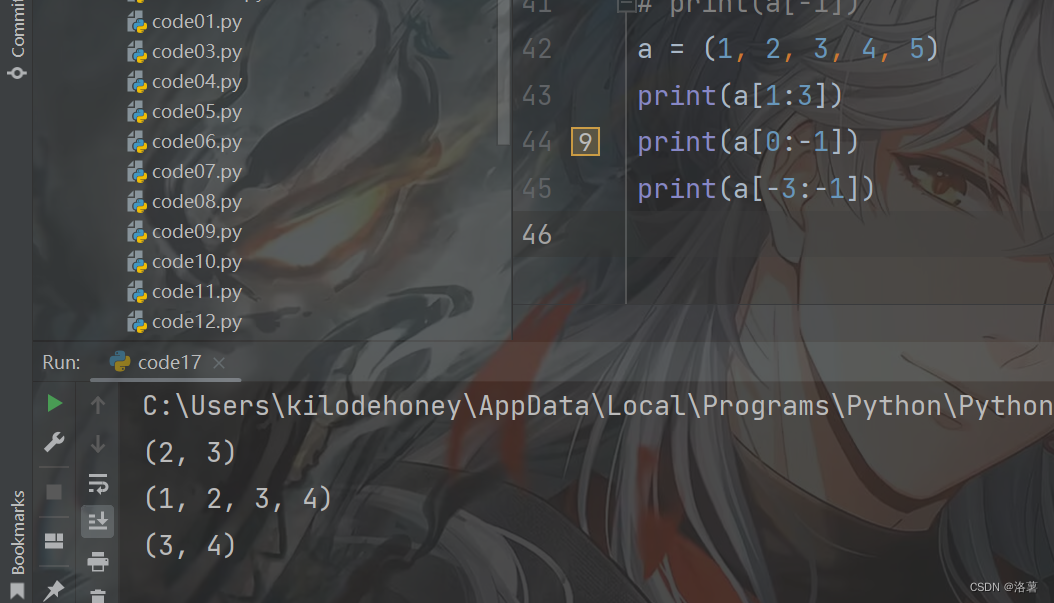Open code06.py in the project tree
1054x603 pixels.
coord(197,142)
